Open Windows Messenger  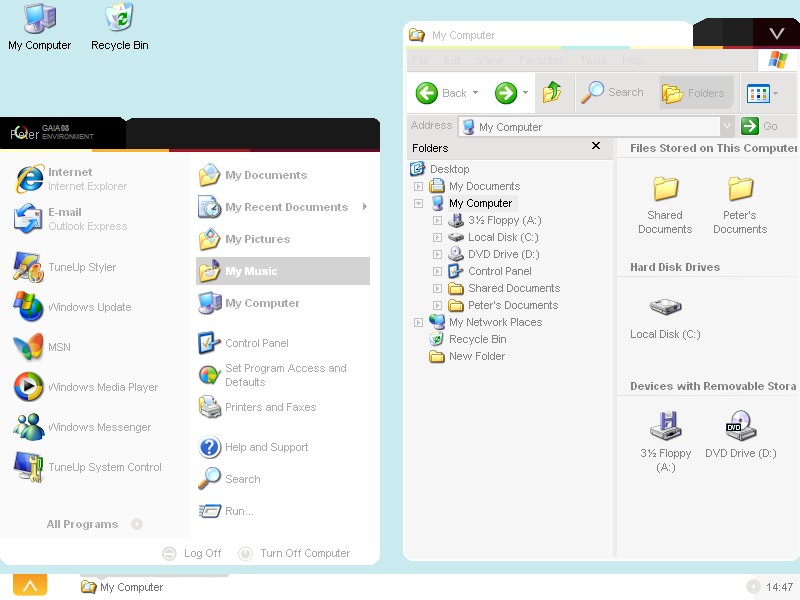coord(82,427)
